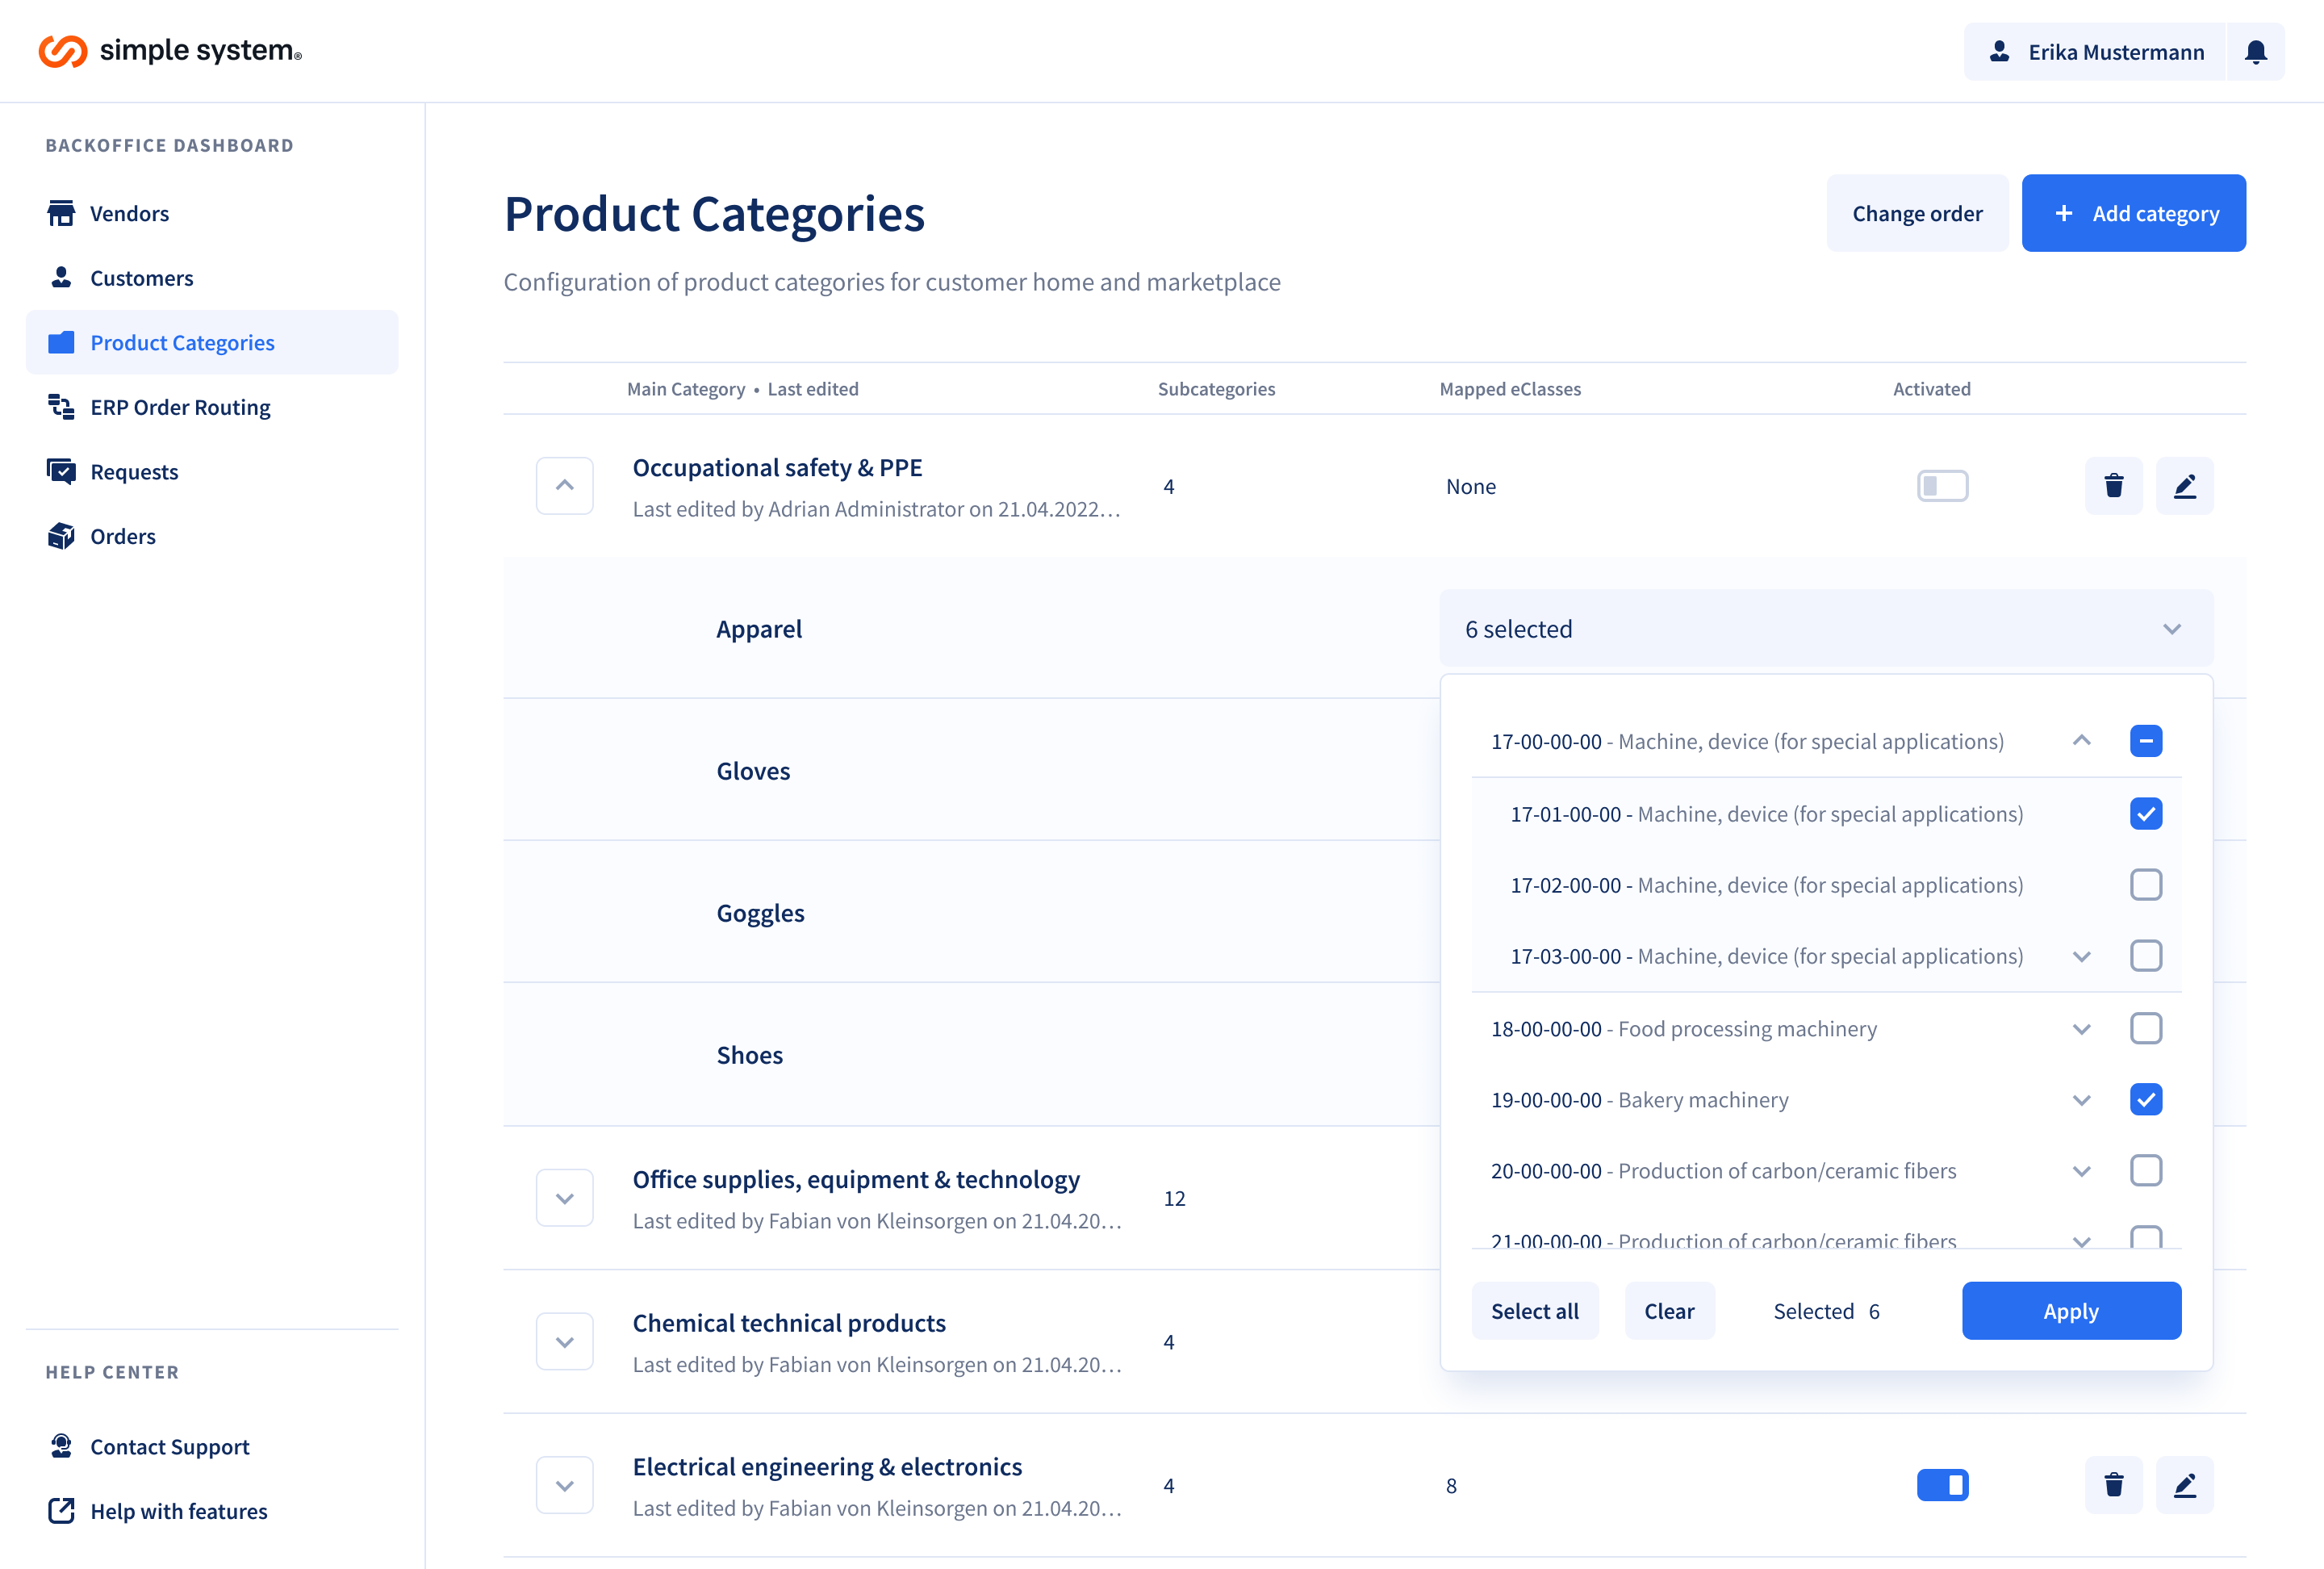Collapse the Occupational safety & PPE row

coord(564,486)
